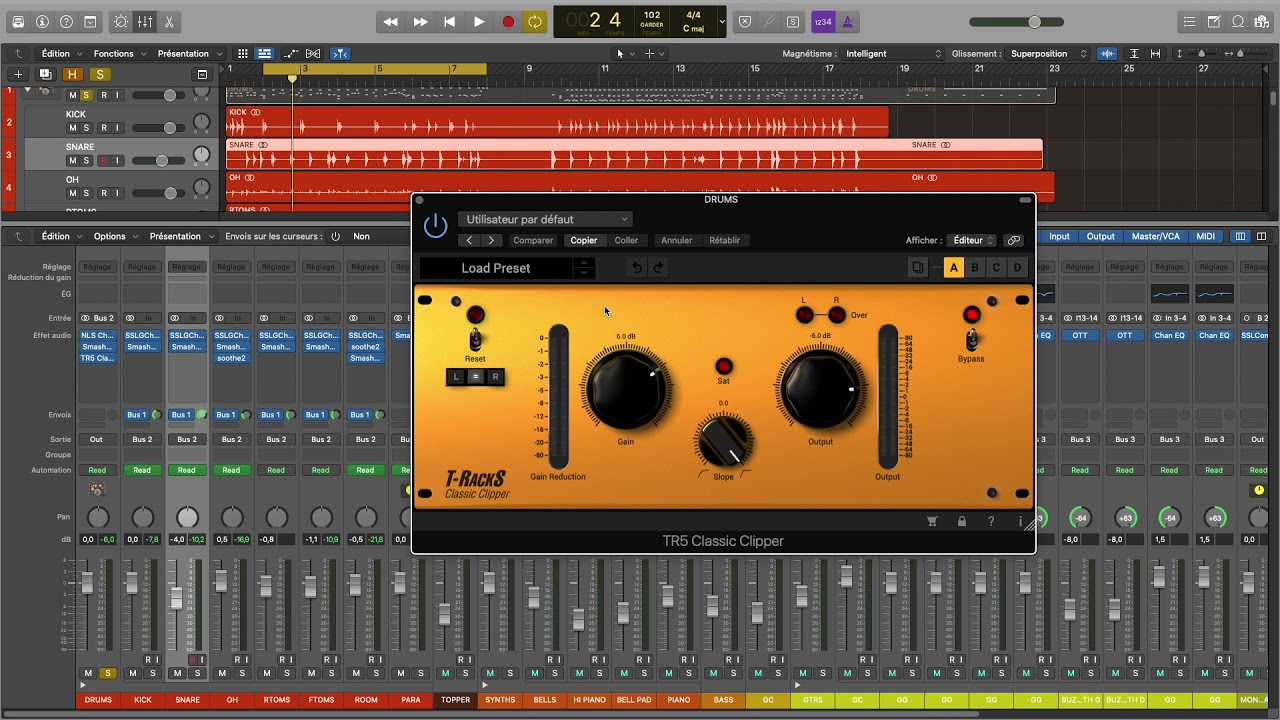The image size is (1280, 720).
Task: Click the Solo S button in the control bar
Action: (x=793, y=22)
